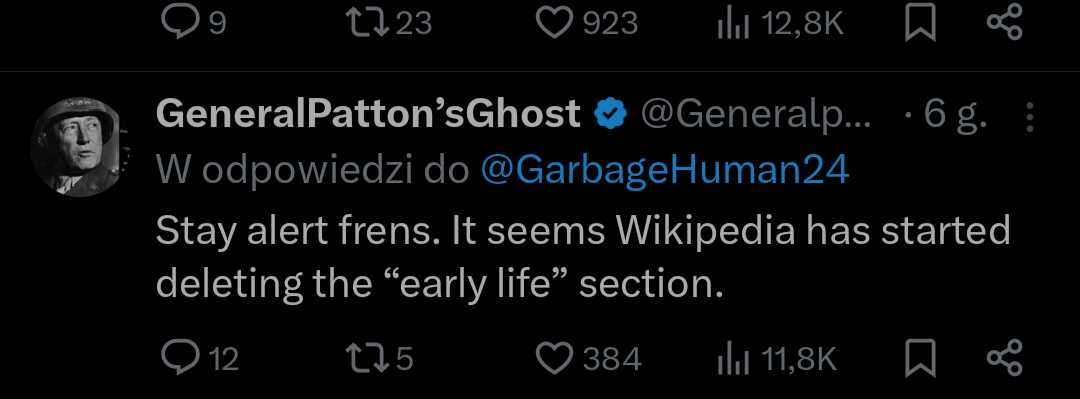Open @GarbageHuman24 profile link
The image size is (1080, 399).
click(x=664, y=170)
